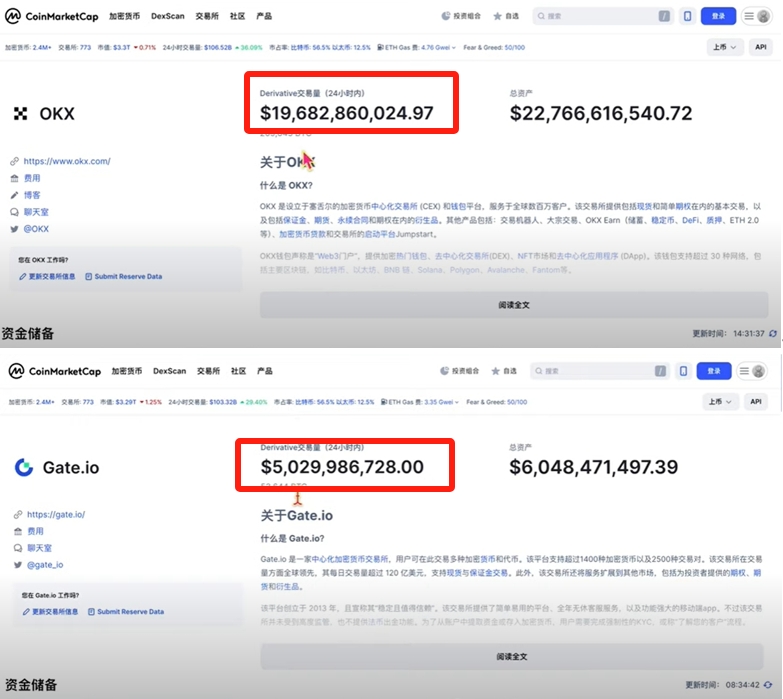Click the OKX exchange logo icon
Screen dimensions: 783x699
tap(20, 114)
